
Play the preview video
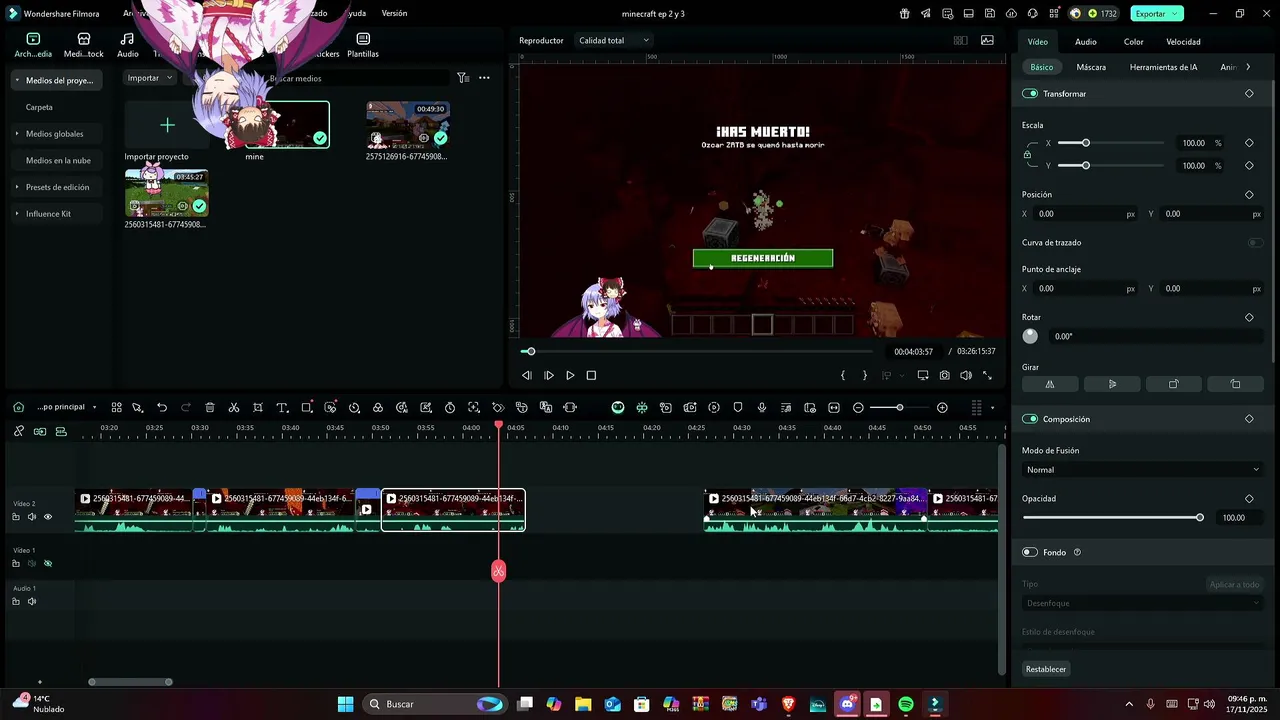click(x=570, y=376)
